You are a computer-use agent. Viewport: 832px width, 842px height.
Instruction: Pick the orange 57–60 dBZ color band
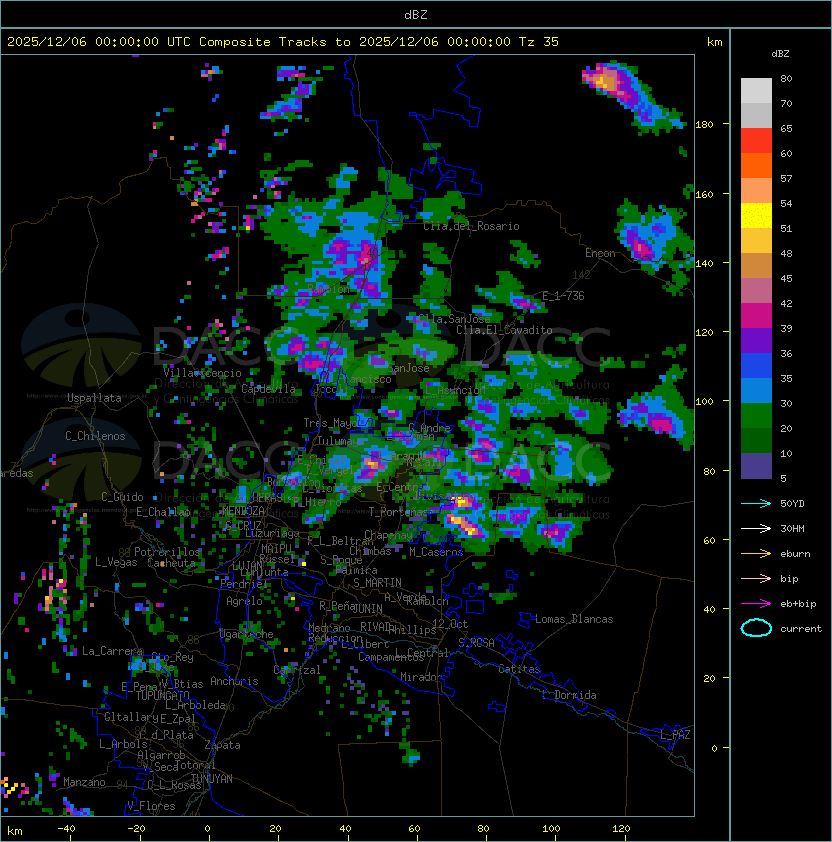[756, 166]
